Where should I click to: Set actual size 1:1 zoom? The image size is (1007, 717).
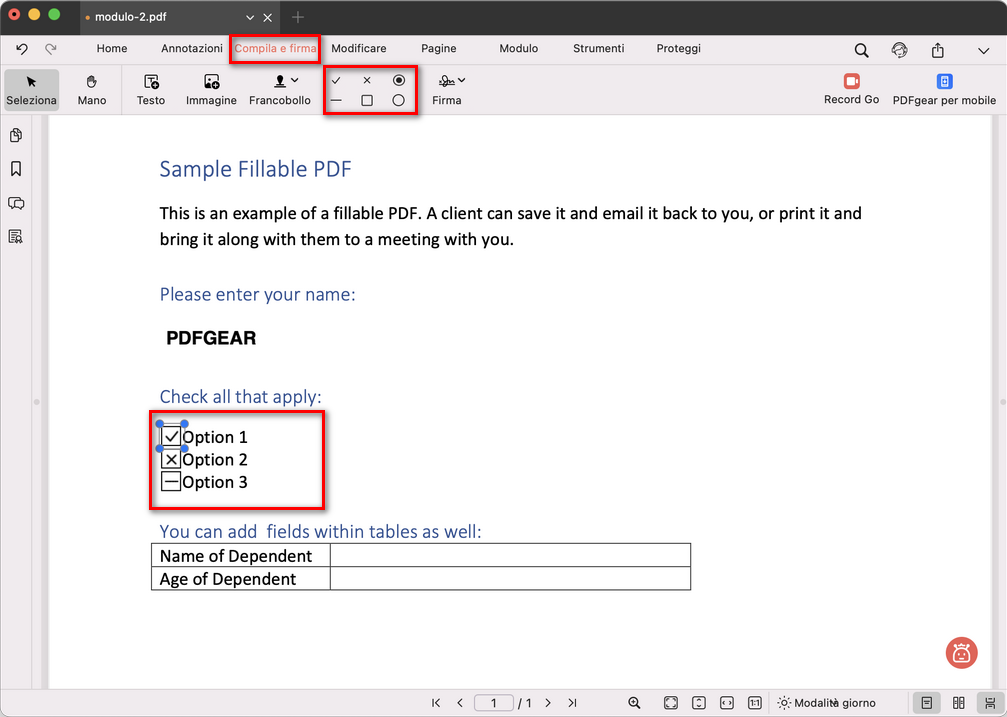pyautogui.click(x=755, y=703)
